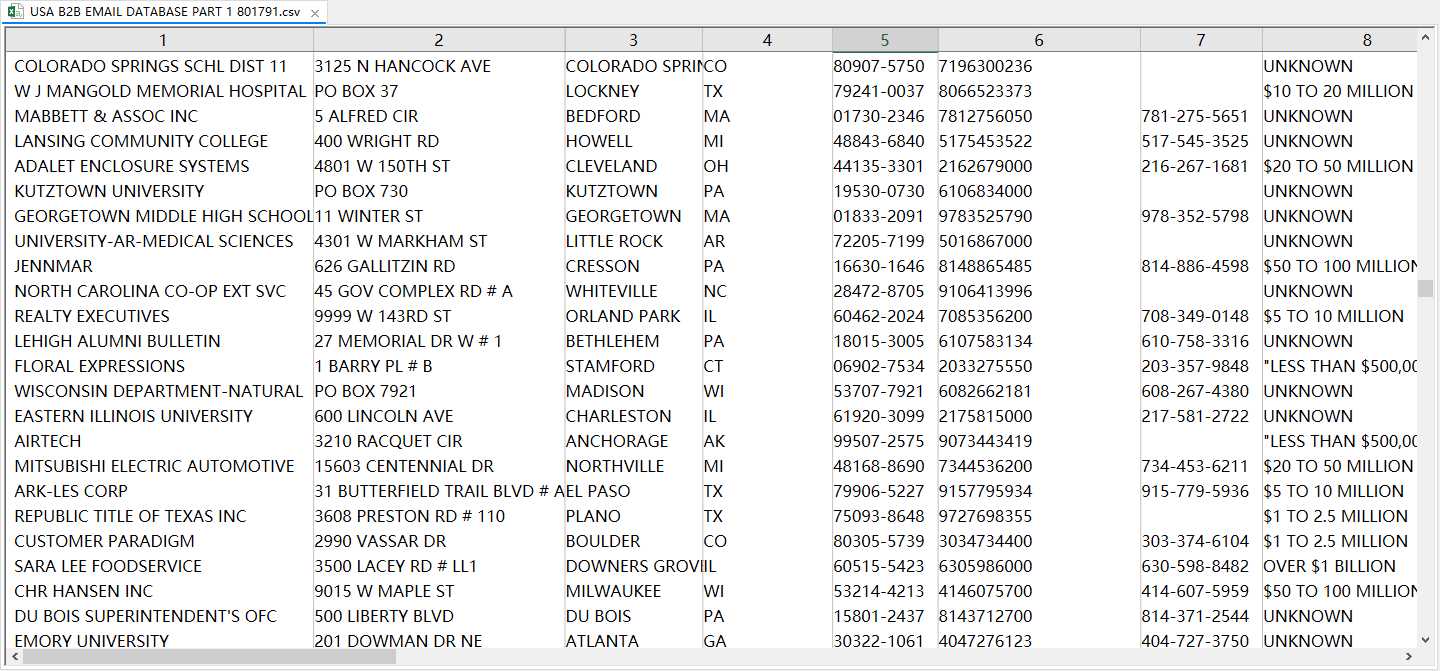Click the vertical scrollbar thumb
The image size is (1440, 671).
pyautogui.click(x=1425, y=288)
